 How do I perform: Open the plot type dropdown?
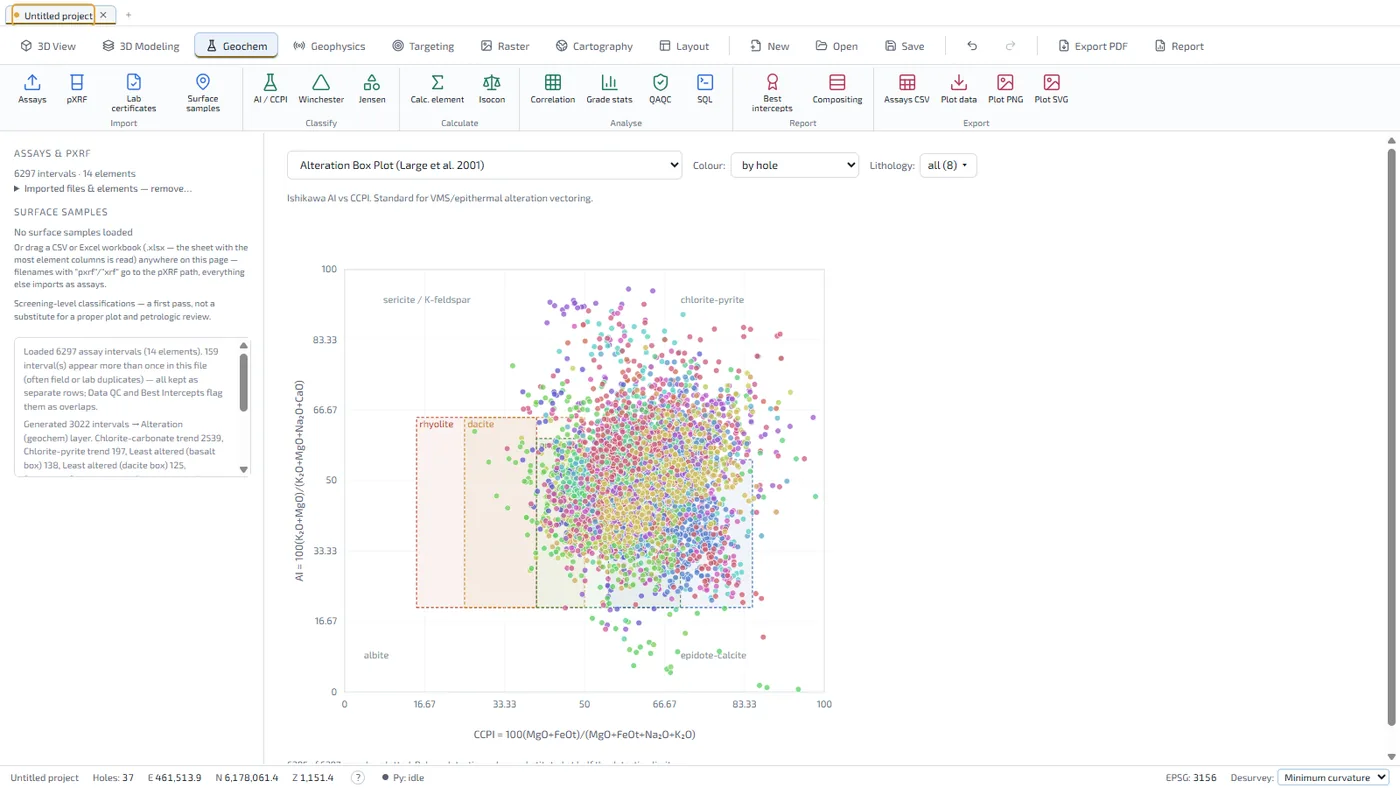click(x=484, y=165)
